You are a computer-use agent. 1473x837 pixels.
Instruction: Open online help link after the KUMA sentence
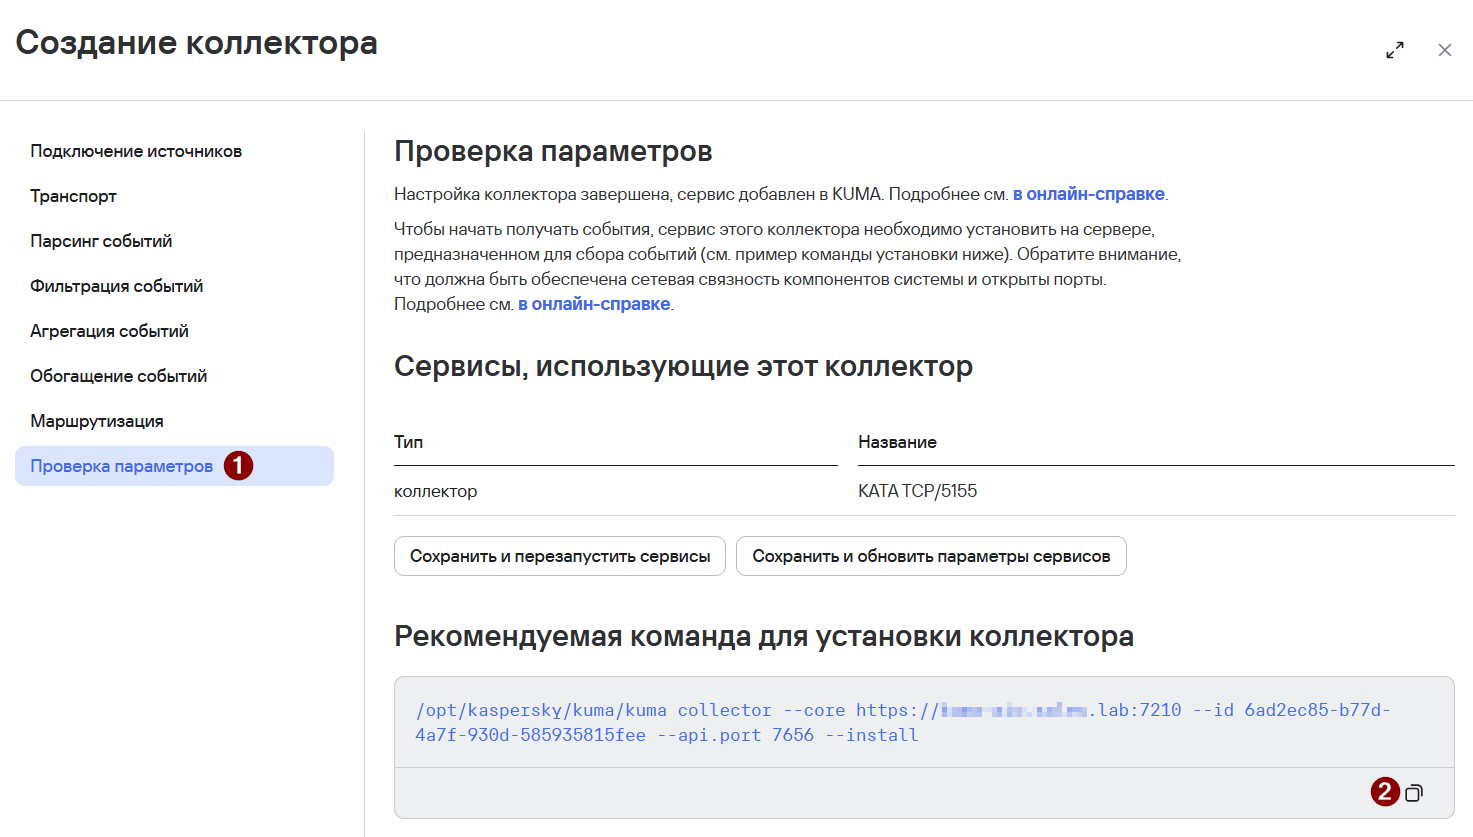point(1088,194)
